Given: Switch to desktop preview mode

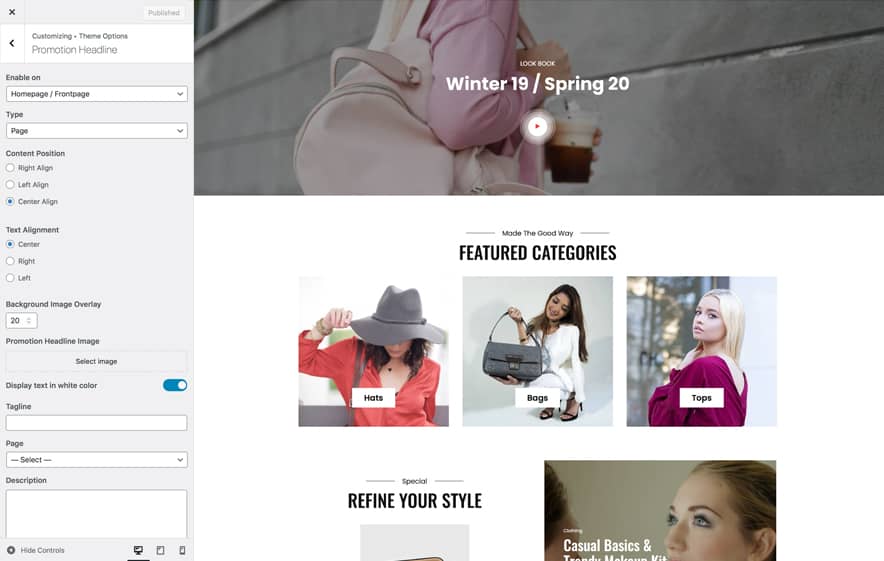Looking at the screenshot, I should coord(138,550).
